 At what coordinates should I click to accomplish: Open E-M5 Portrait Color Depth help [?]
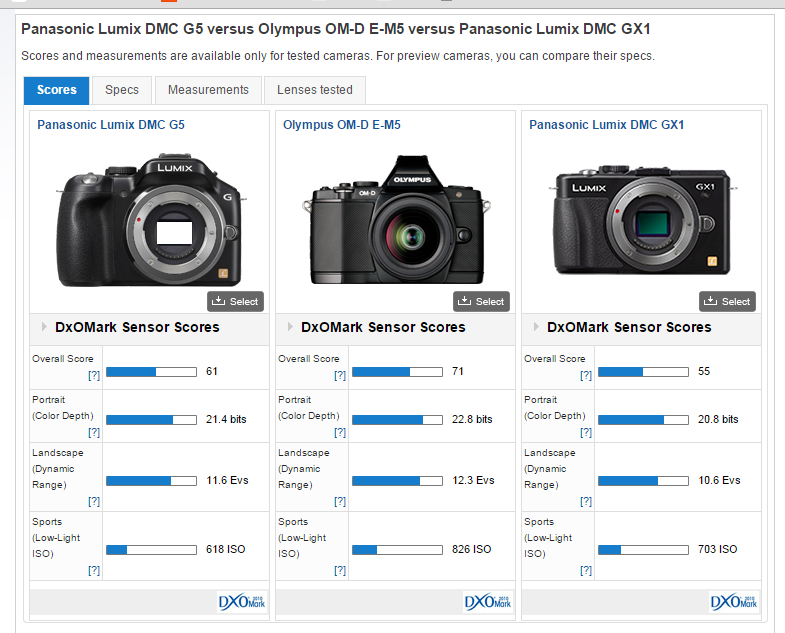[x=340, y=432]
